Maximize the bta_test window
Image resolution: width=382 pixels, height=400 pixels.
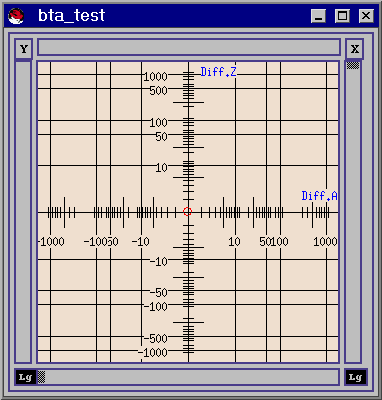click(x=342, y=16)
